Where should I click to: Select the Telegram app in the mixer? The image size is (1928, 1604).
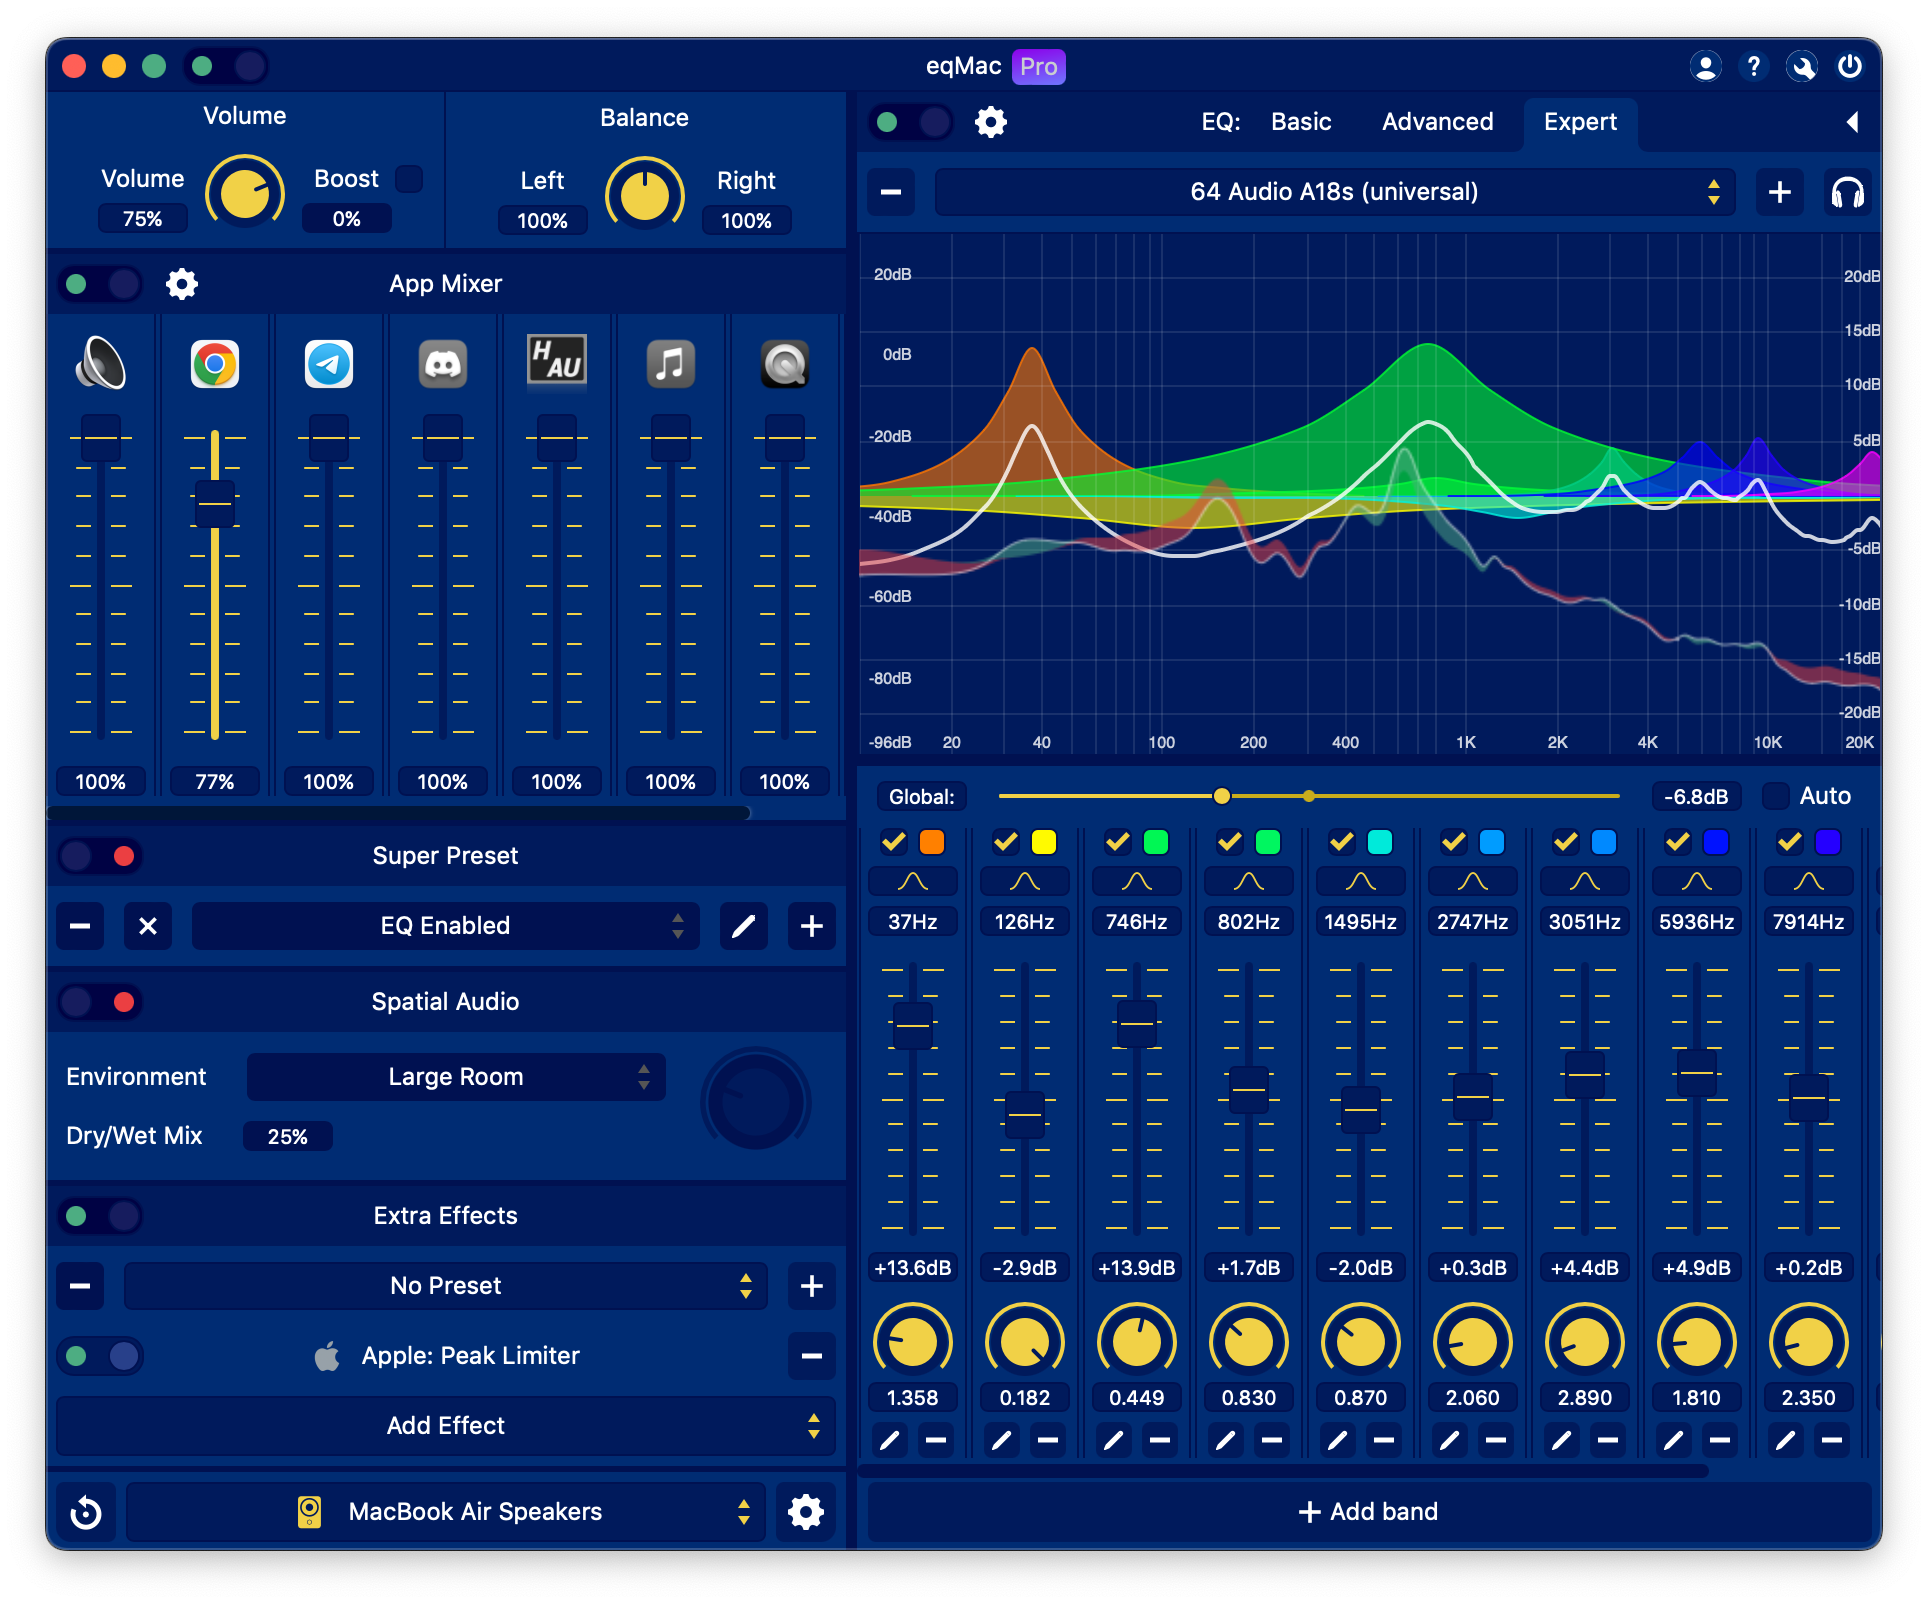pyautogui.click(x=329, y=364)
